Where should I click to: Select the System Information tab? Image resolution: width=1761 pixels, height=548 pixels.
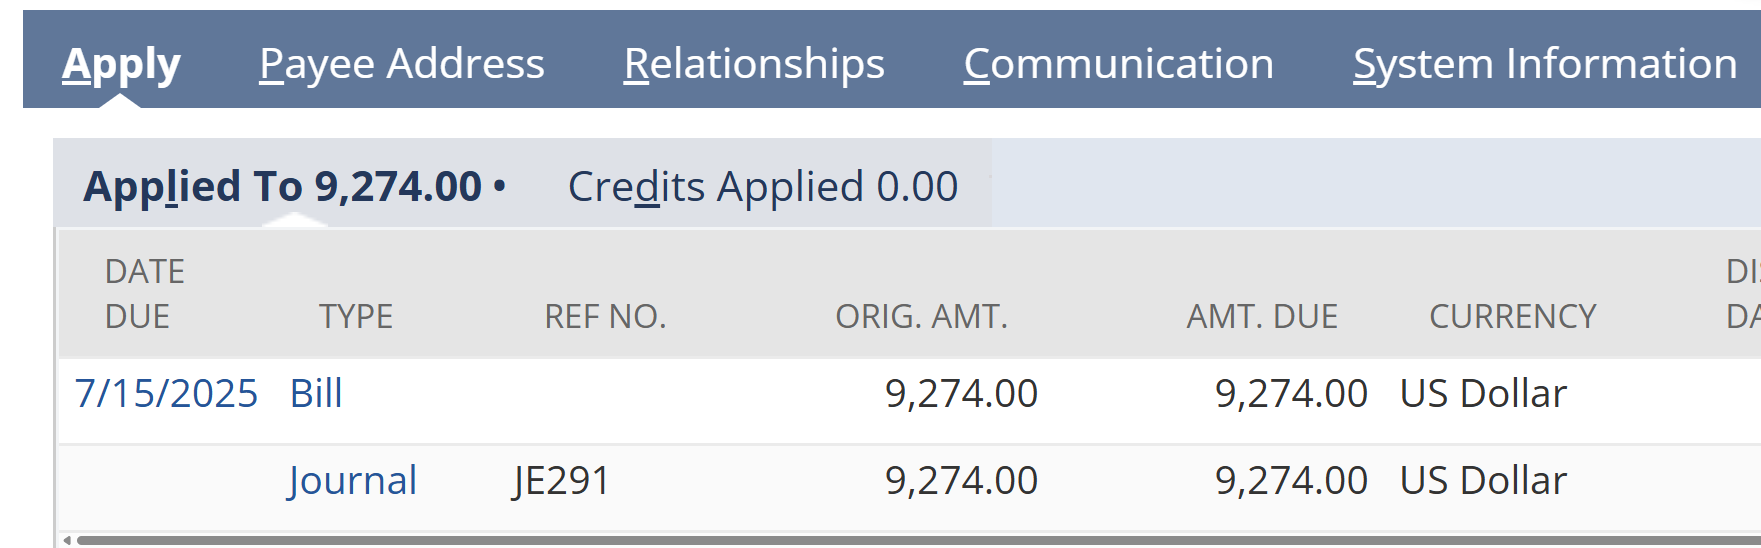click(1544, 64)
